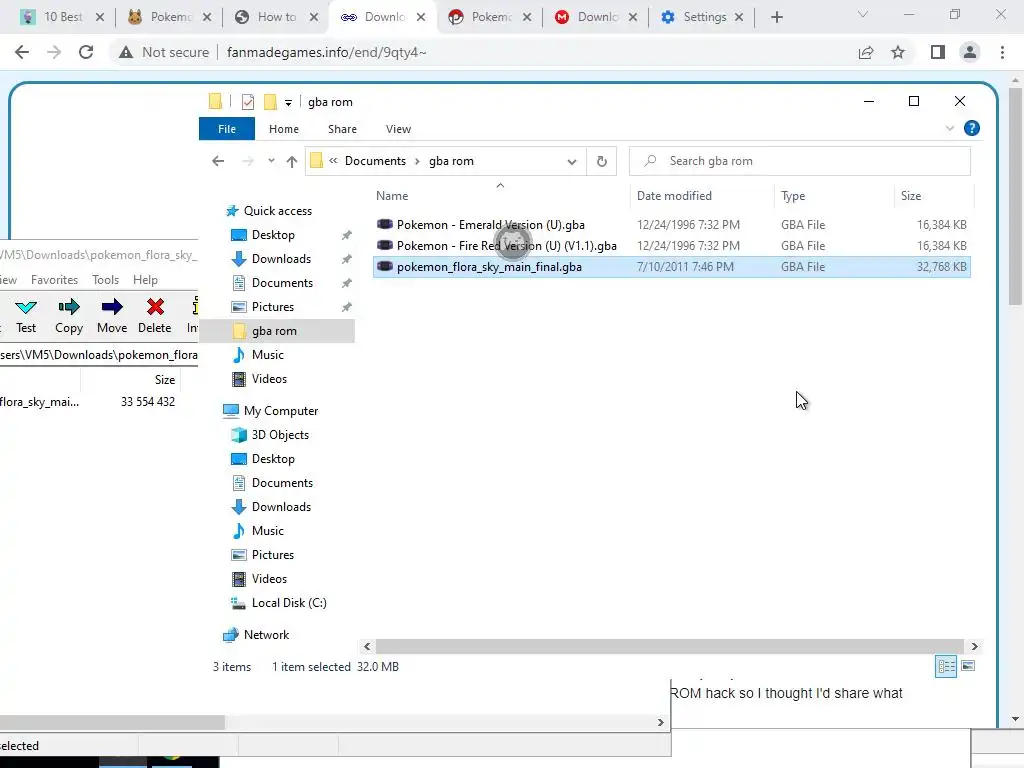The width and height of the screenshot is (1024, 768).
Task: Open Quick access in the sidebar
Action: 278,211
